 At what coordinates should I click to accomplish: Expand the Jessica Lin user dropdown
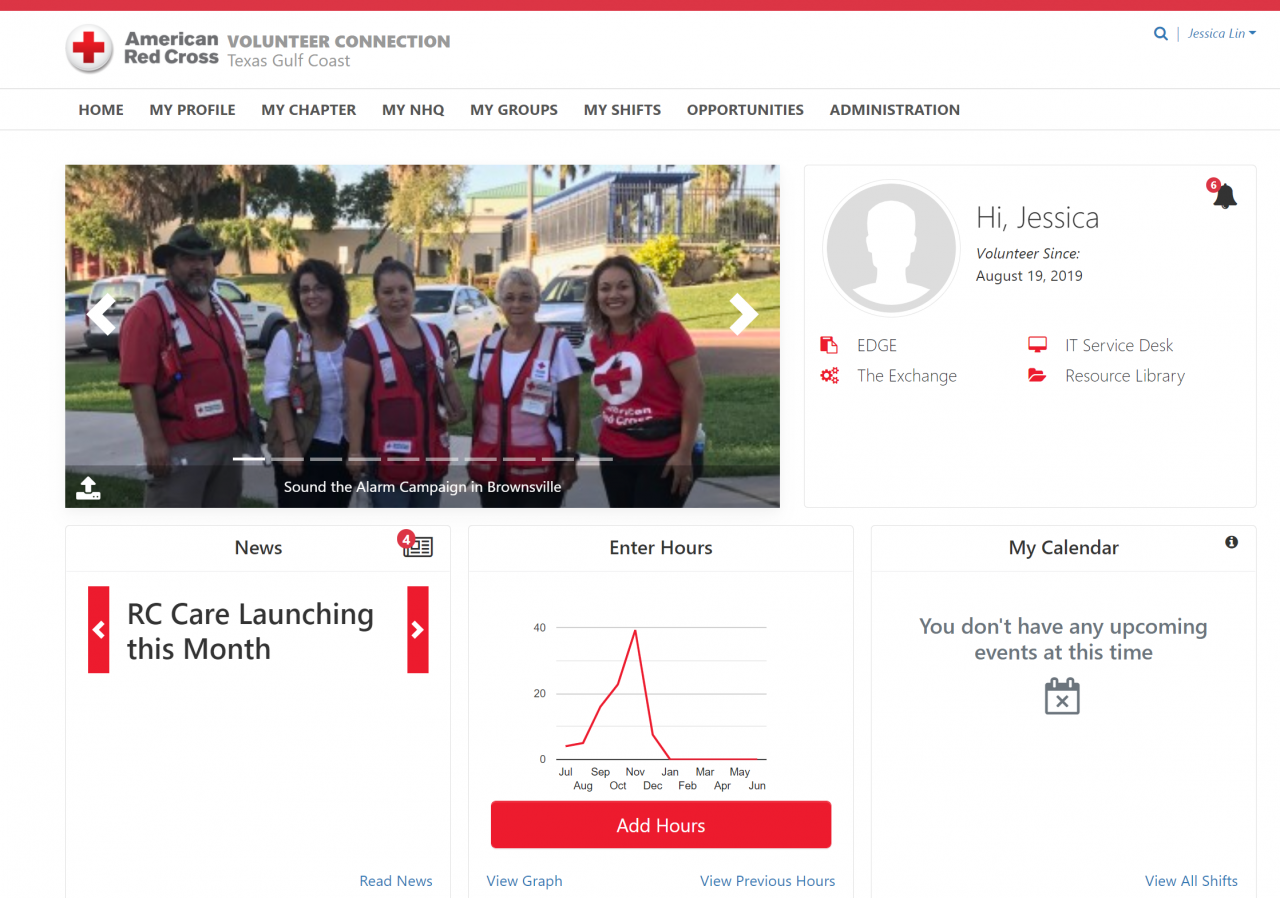tap(1222, 34)
